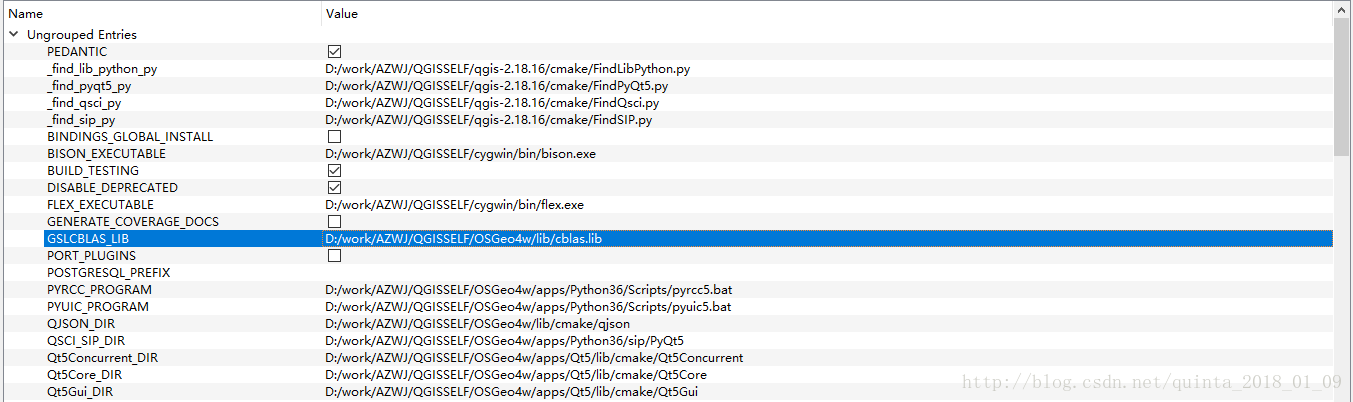
Task: Click the cmake/Qt5Core path value
Action: tap(516, 375)
